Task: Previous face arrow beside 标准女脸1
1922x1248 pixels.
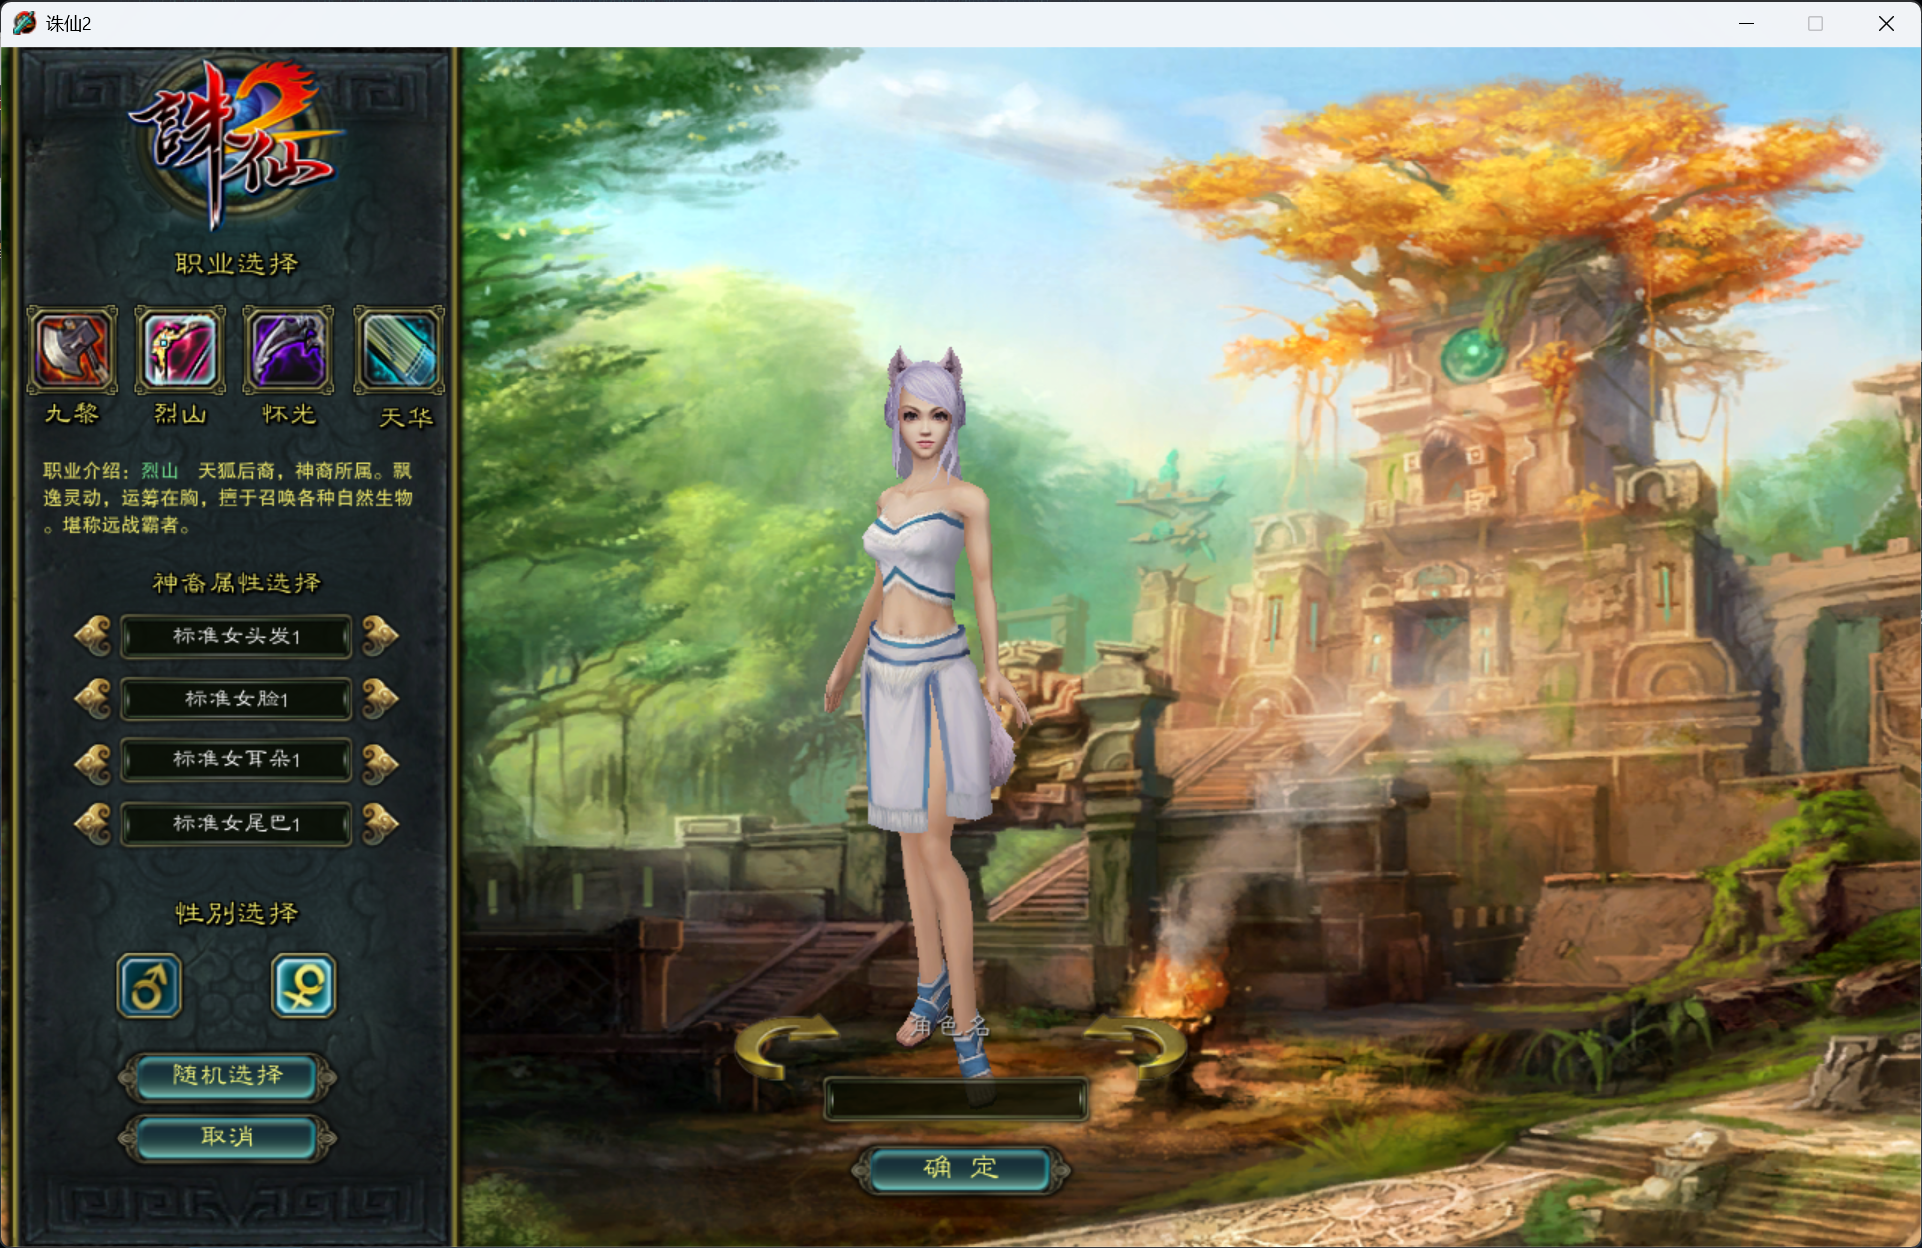Action: [93, 698]
